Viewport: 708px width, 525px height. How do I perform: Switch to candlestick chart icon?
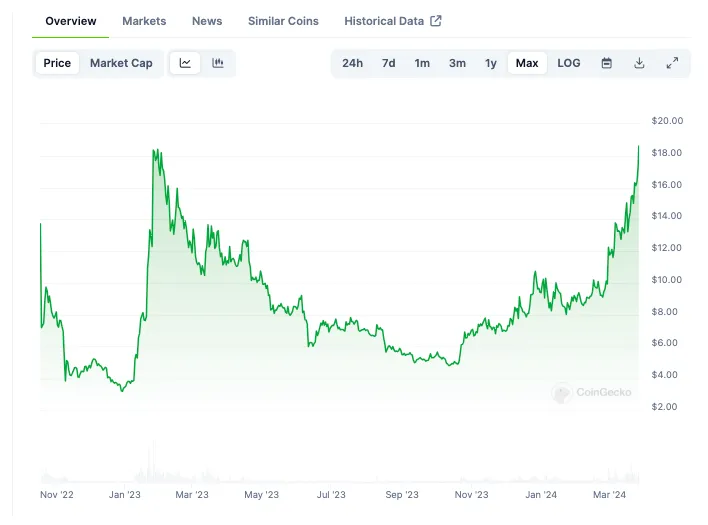pyautogui.click(x=218, y=63)
